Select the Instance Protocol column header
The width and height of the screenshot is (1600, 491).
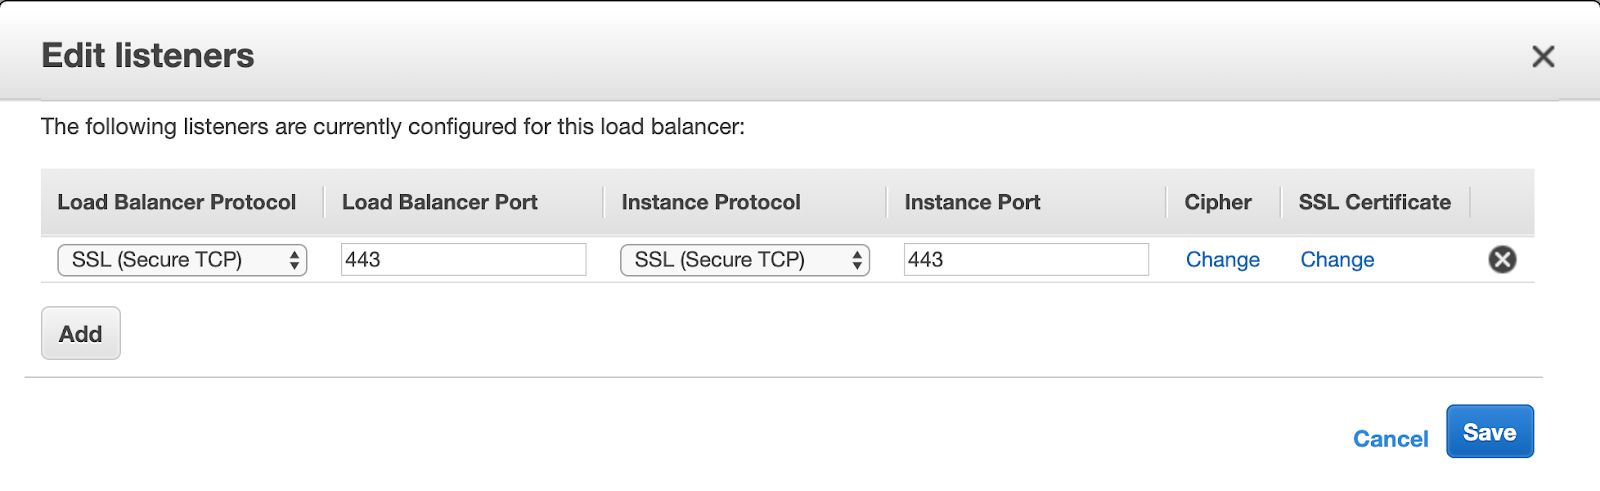711,202
